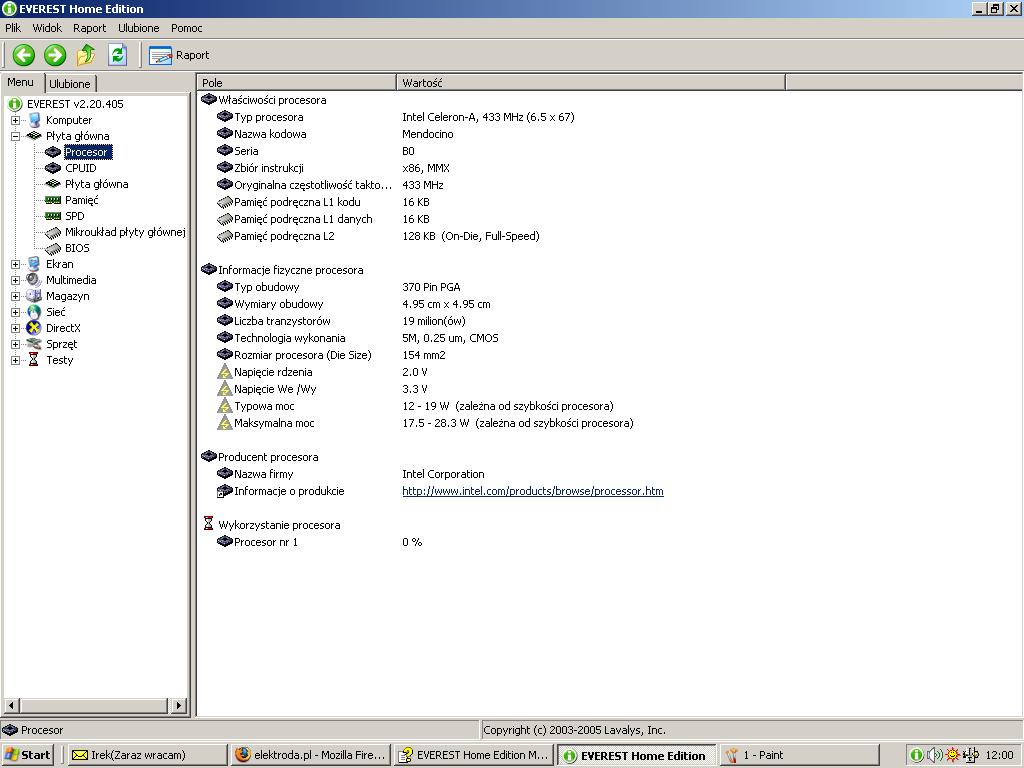Select EVEREST v2.20.405 root tree item
Screen dimensions: 1024x768
click(x=74, y=104)
